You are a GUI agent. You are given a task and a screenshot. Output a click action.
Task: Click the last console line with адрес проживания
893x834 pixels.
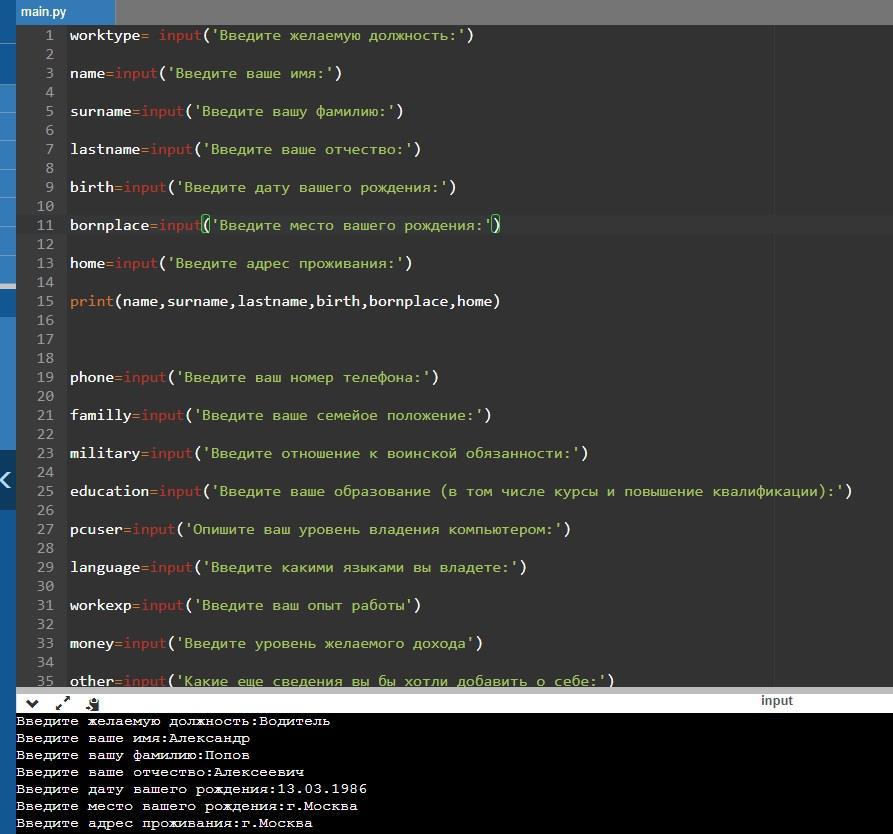[x=164, y=823]
